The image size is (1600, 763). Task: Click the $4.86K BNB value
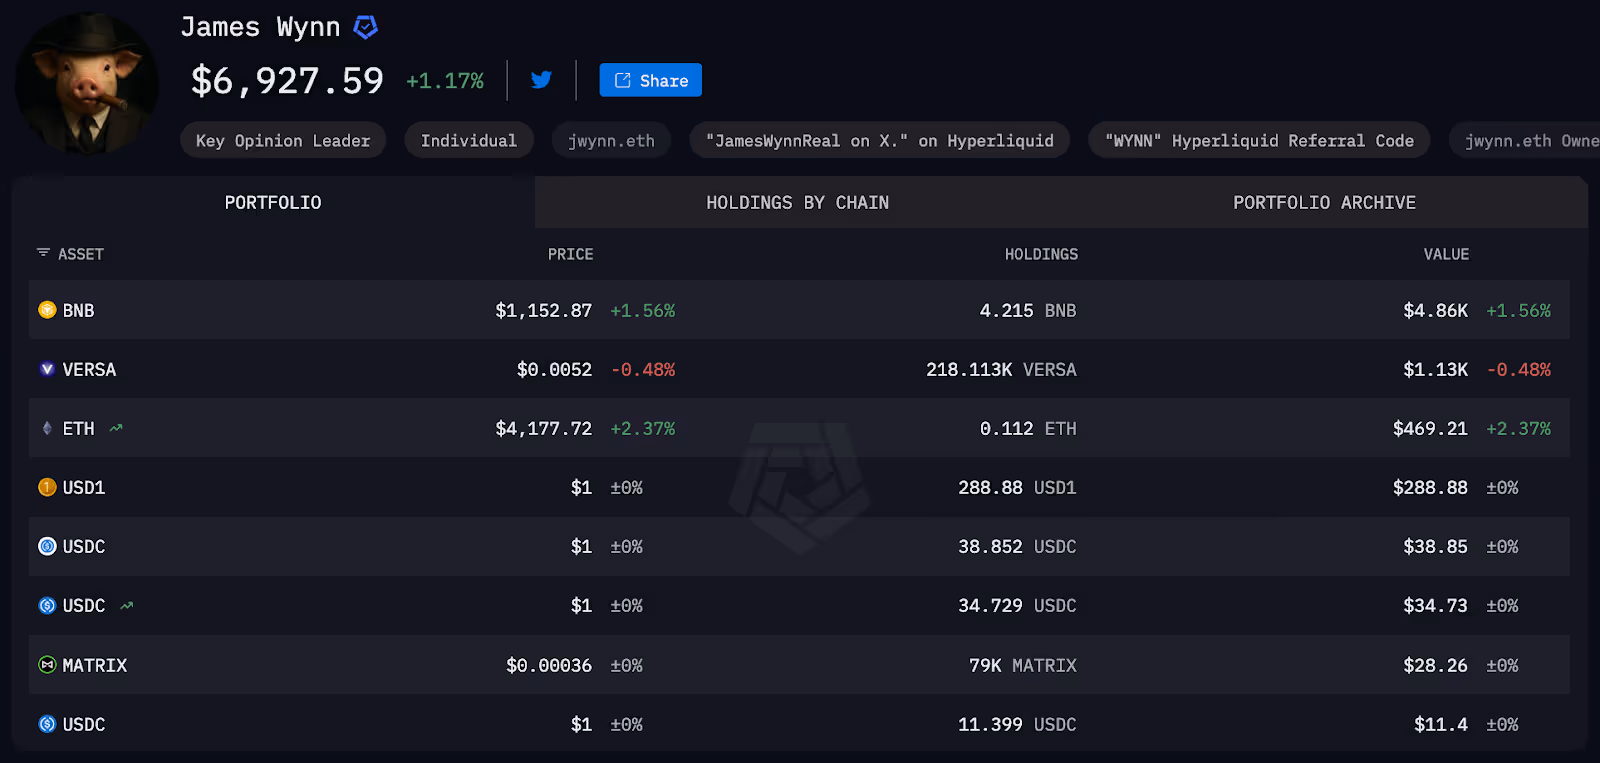tap(1436, 310)
